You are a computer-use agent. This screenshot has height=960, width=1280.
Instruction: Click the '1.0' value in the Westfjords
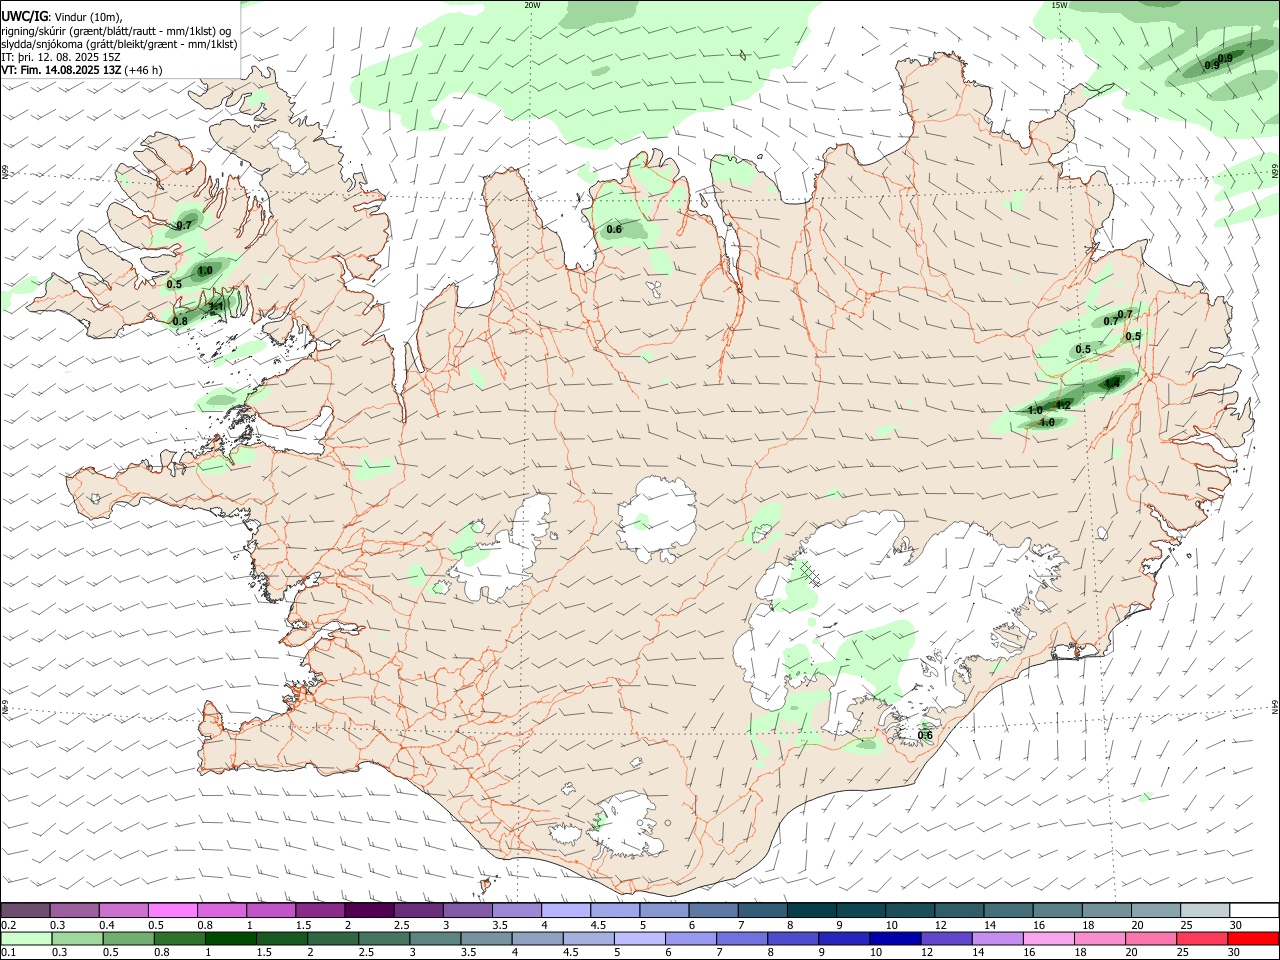pos(205,271)
